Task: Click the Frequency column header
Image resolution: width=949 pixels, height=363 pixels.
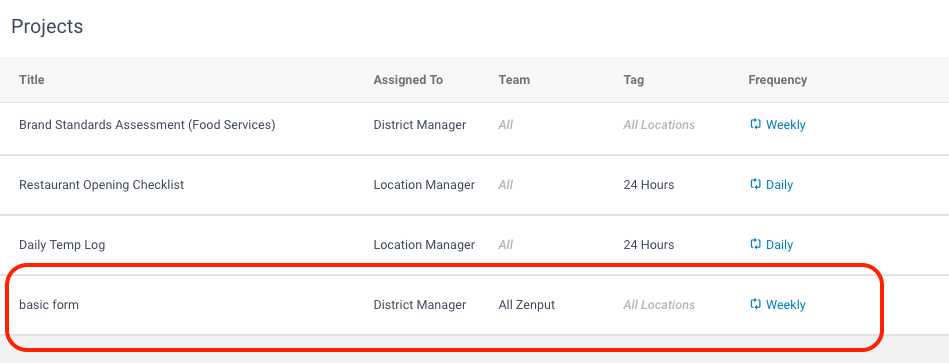Action: click(778, 80)
